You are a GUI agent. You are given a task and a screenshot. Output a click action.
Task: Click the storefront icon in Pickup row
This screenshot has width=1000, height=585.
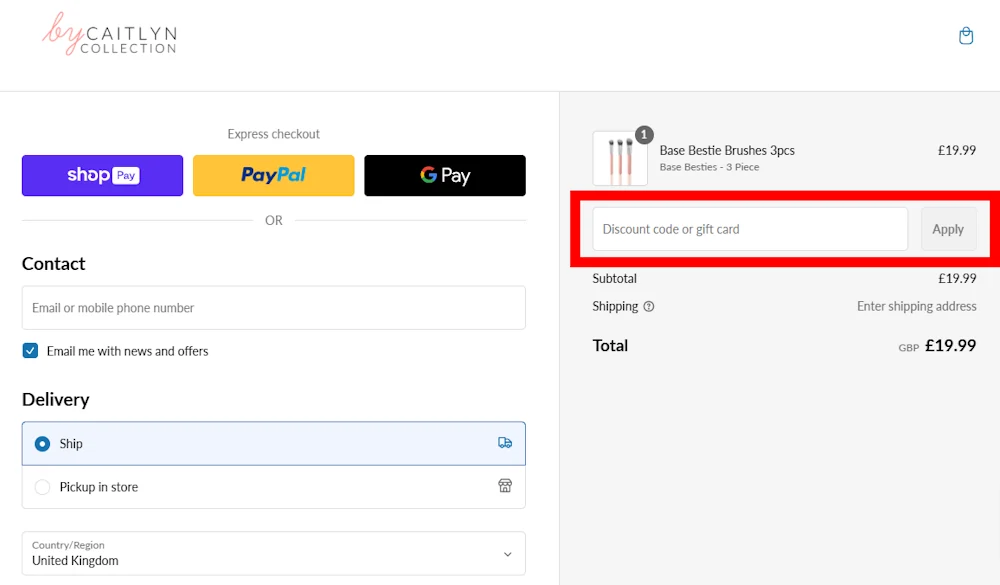click(504, 486)
